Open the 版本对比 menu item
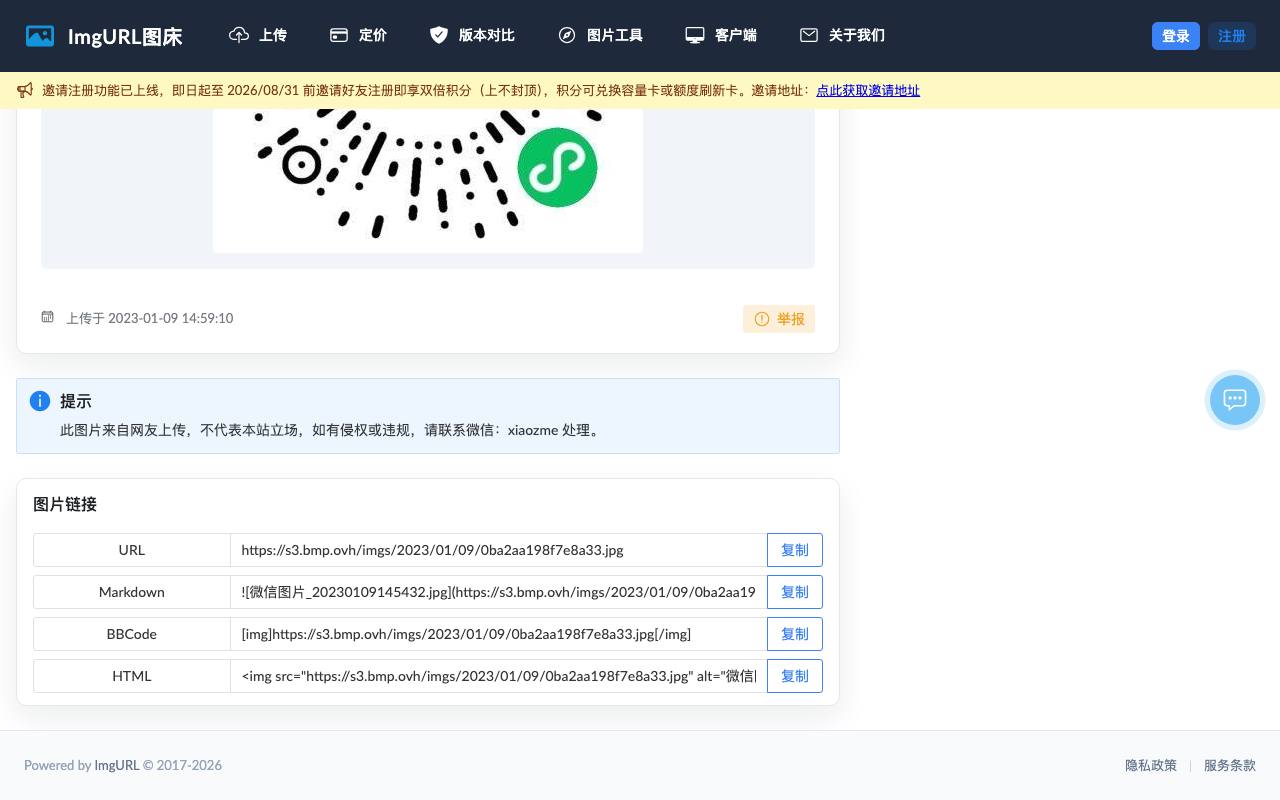This screenshot has width=1280, height=800. (x=472, y=35)
